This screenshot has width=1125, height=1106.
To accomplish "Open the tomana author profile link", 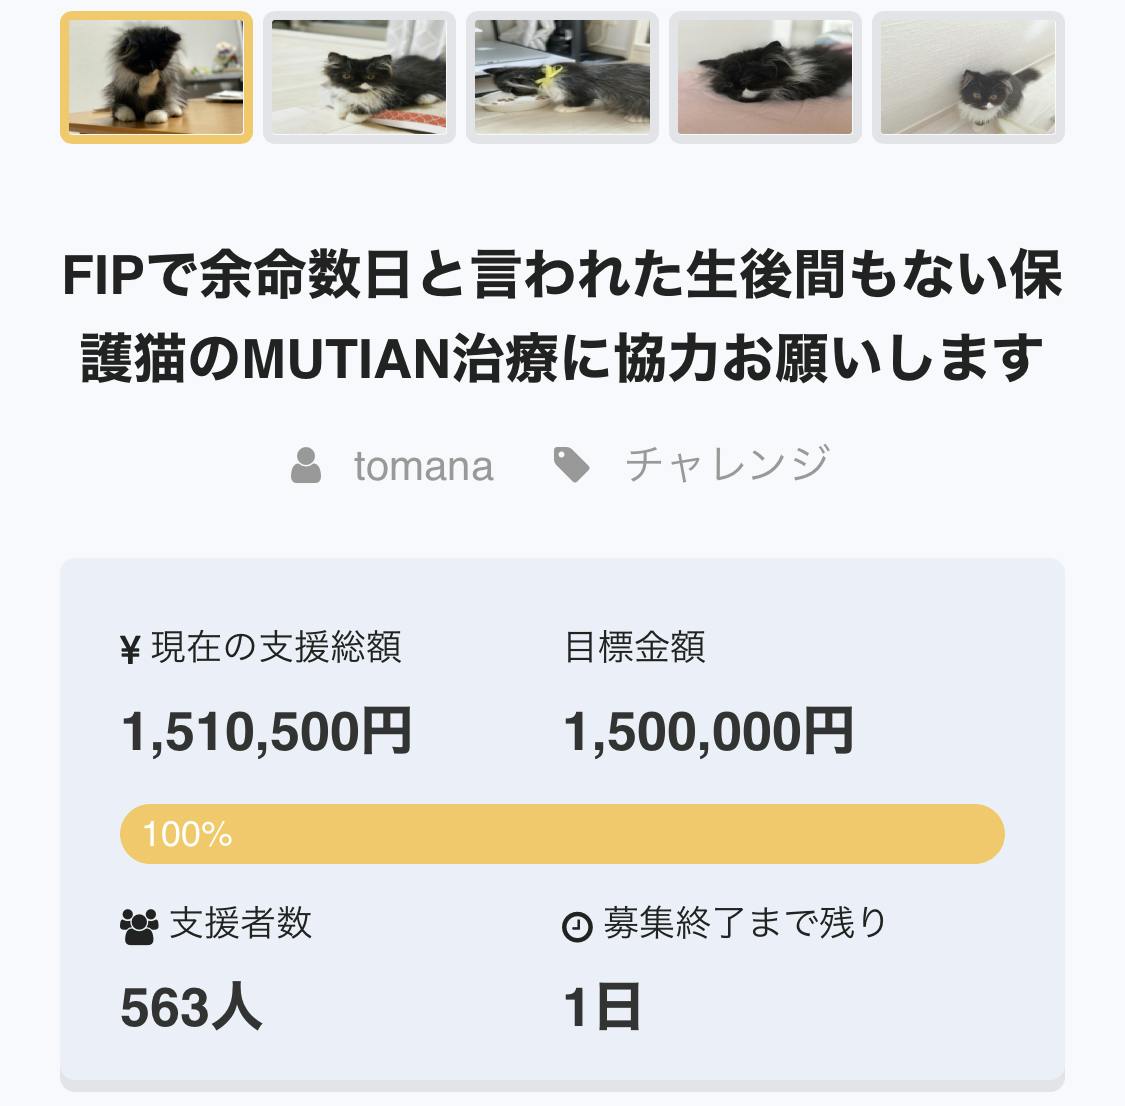I will (423, 466).
